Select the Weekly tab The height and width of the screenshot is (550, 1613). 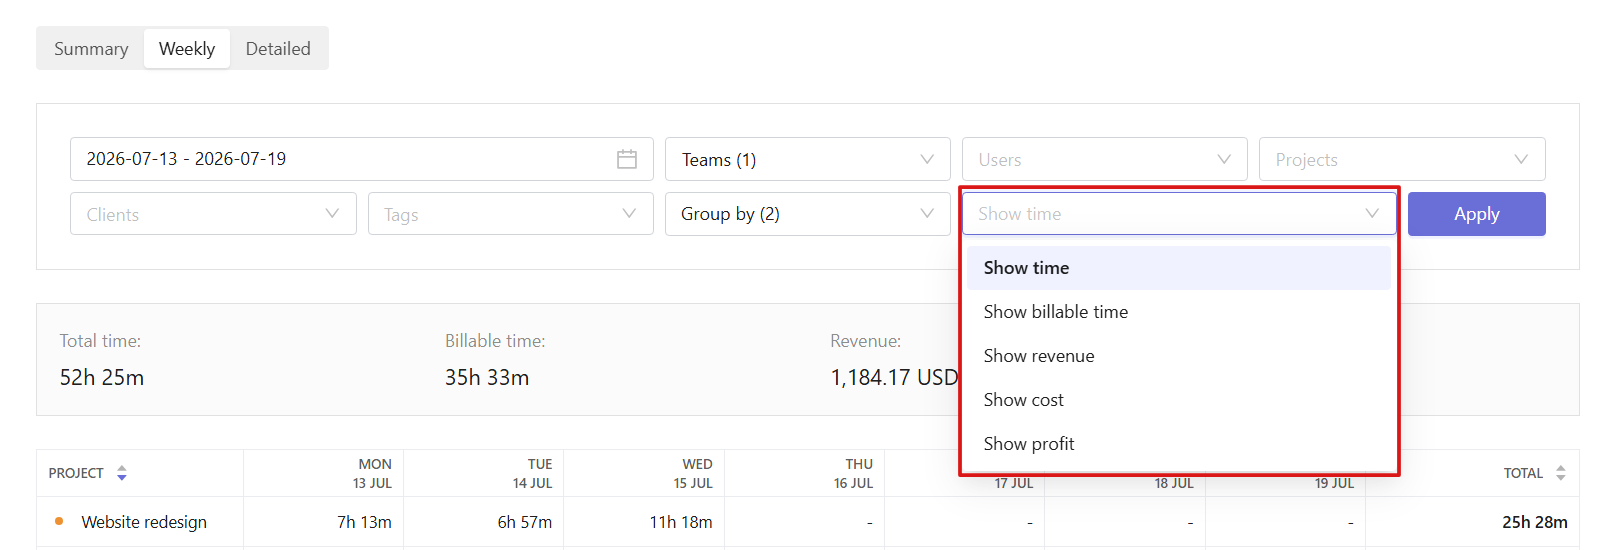(x=187, y=49)
